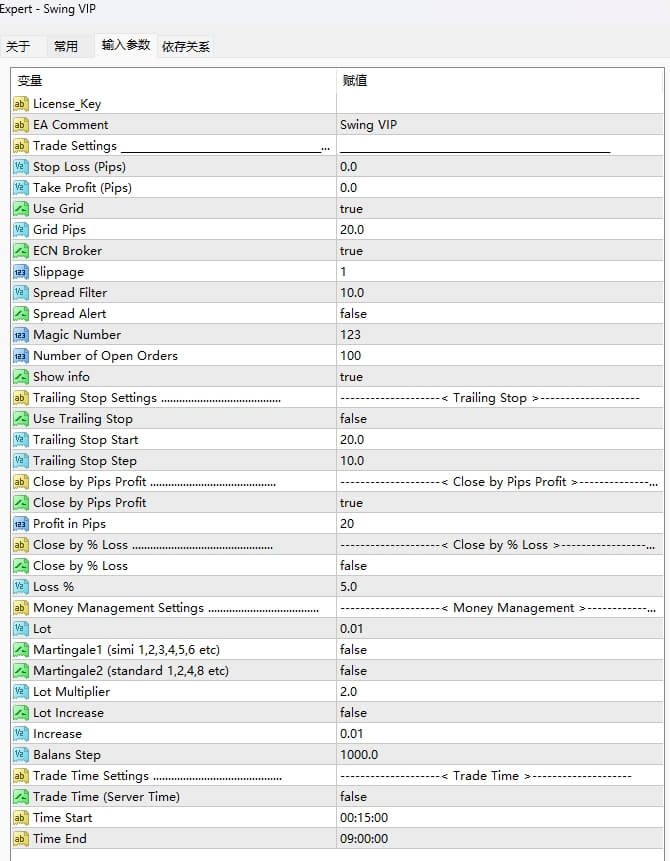670x861 pixels.
Task: Click the icon beside License_Key
Action: tap(20, 104)
